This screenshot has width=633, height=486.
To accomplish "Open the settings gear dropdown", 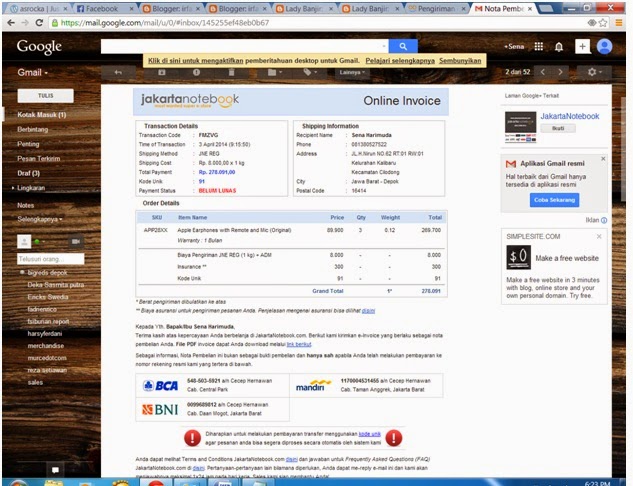I will (594, 72).
